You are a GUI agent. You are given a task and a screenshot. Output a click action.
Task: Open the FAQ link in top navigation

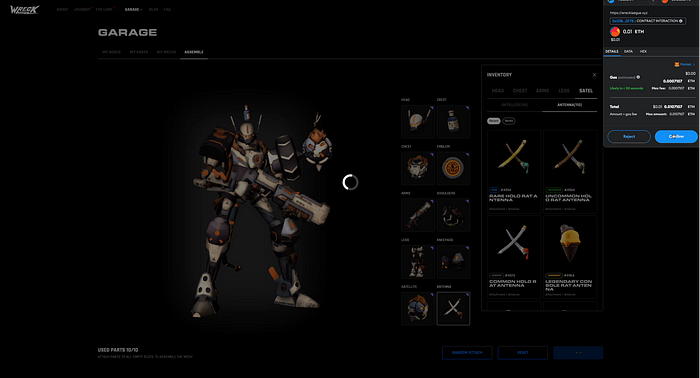[167, 9]
